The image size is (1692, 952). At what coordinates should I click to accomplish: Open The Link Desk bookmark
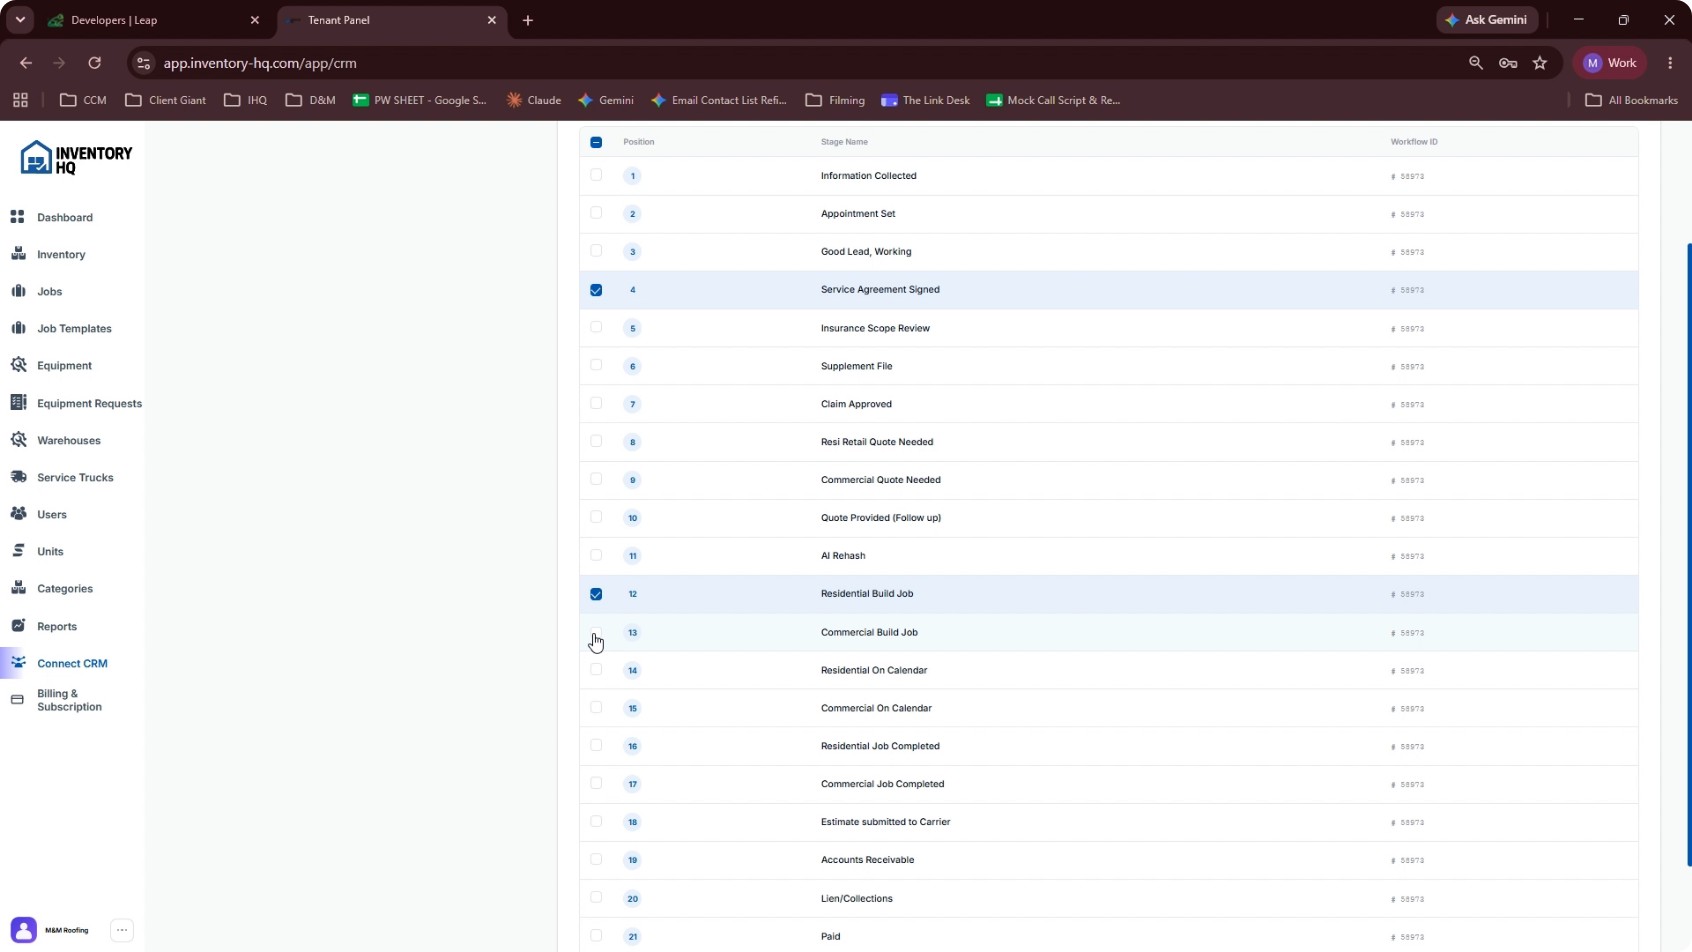pyautogui.click(x=925, y=100)
